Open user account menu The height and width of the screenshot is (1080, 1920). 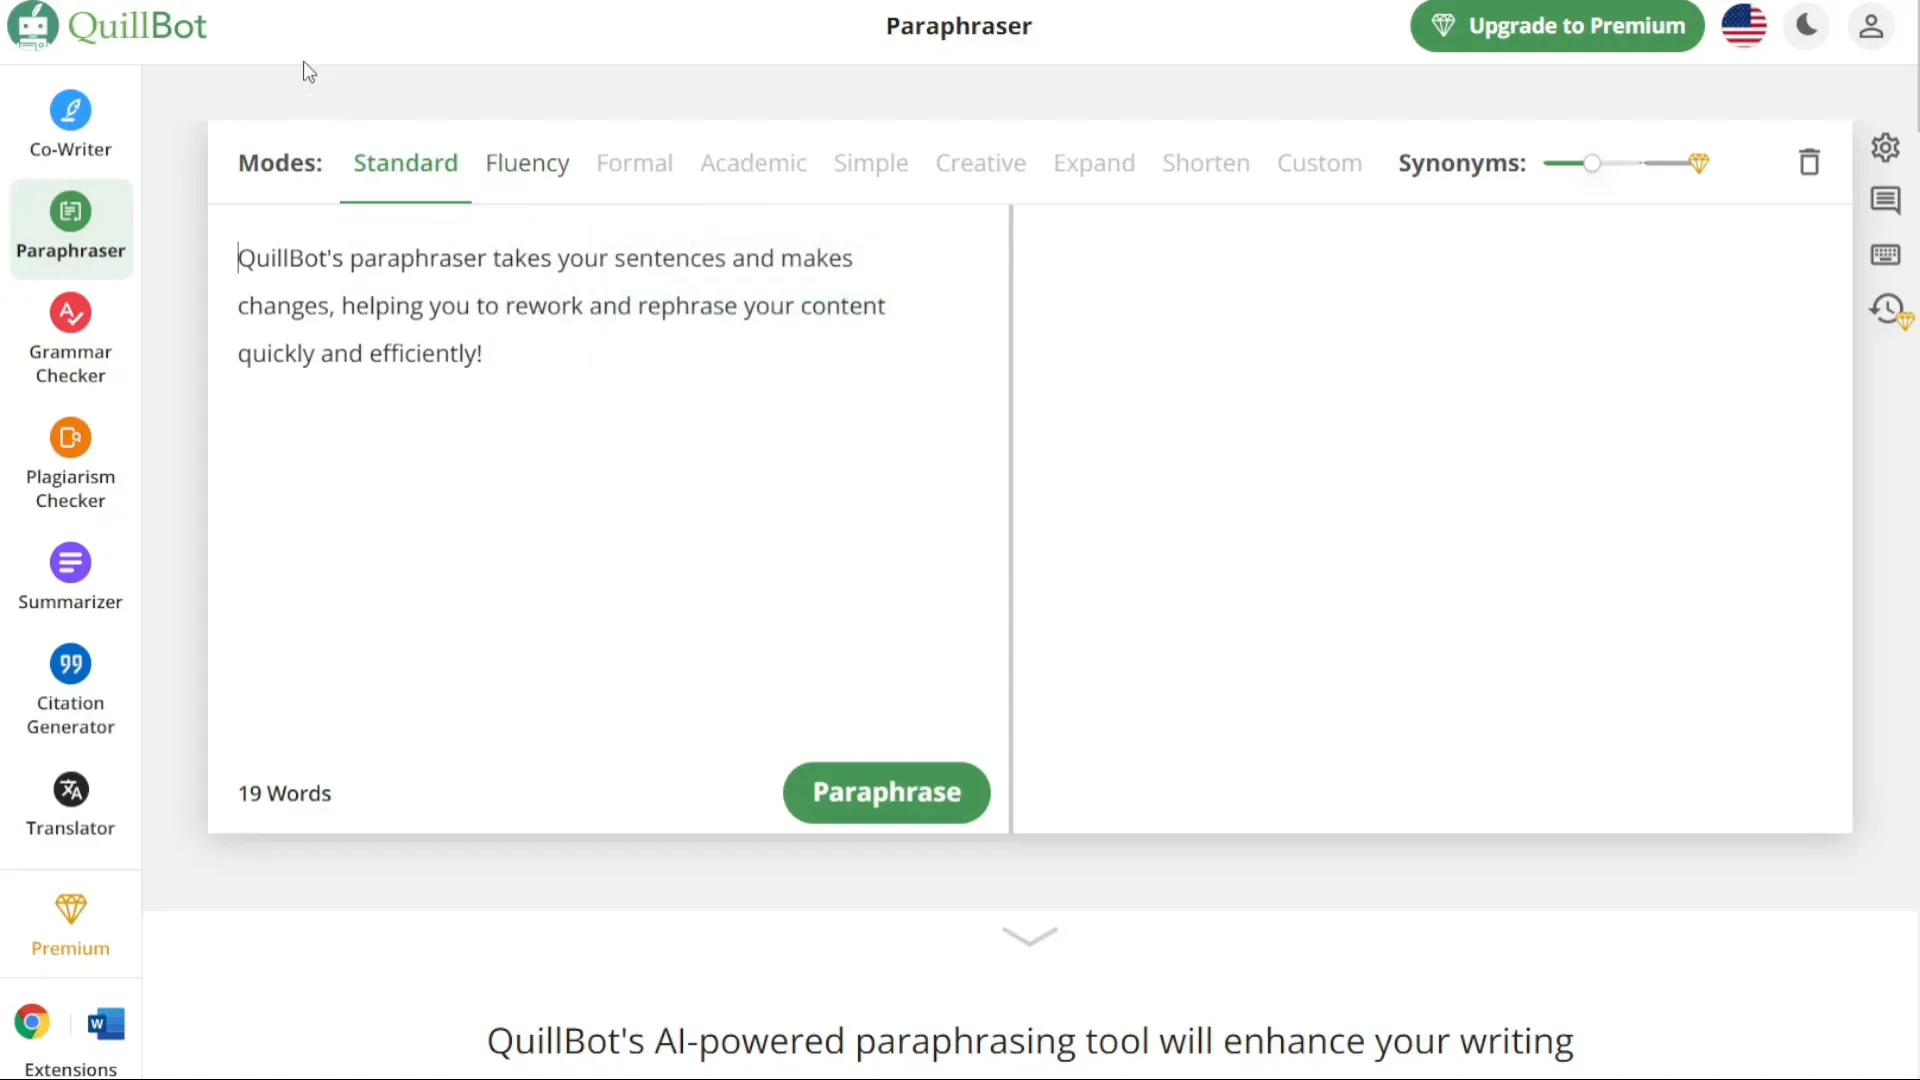point(1871,25)
